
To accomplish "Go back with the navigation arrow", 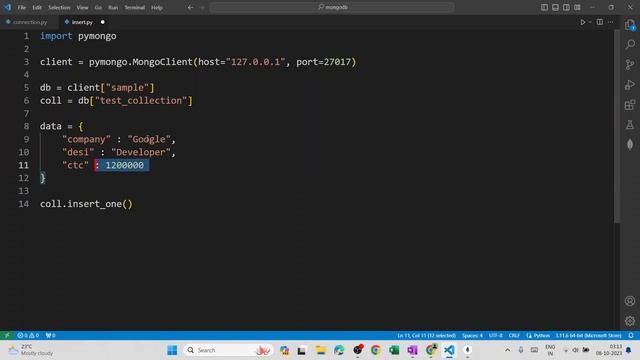I will point(190,7).
